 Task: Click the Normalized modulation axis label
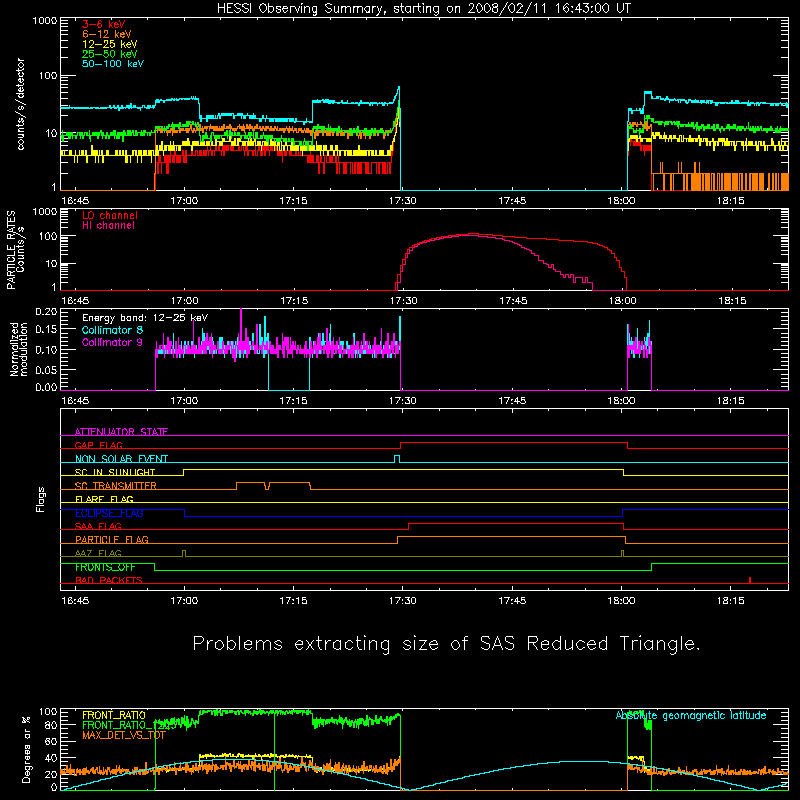tap(19, 349)
